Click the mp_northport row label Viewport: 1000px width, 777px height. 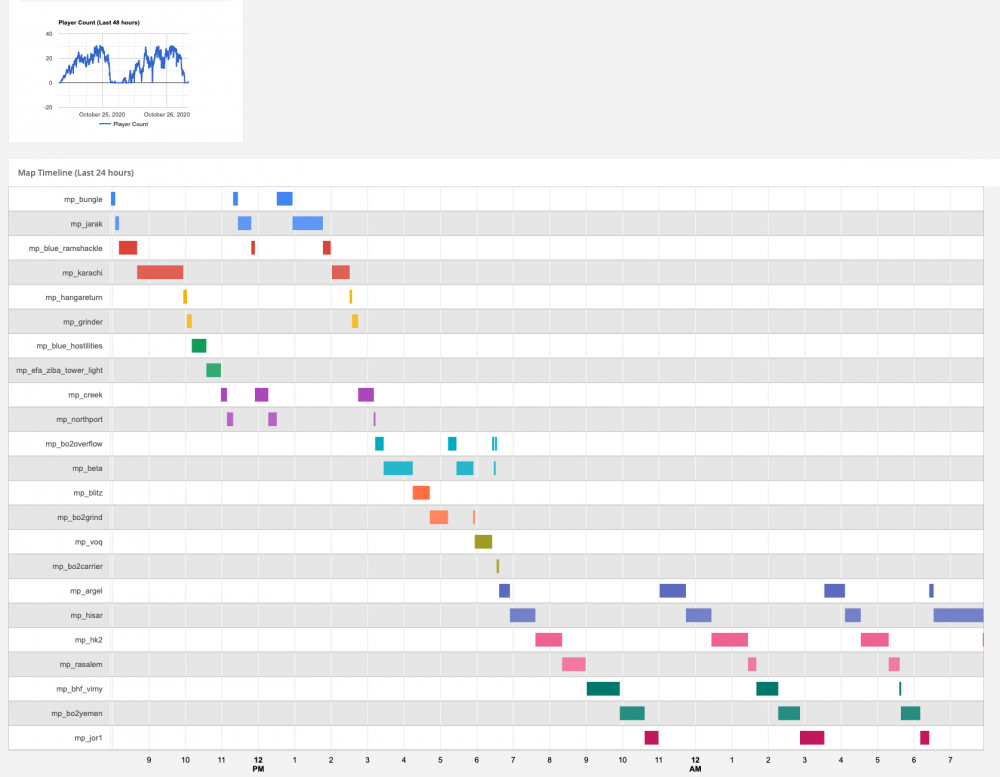(79, 419)
